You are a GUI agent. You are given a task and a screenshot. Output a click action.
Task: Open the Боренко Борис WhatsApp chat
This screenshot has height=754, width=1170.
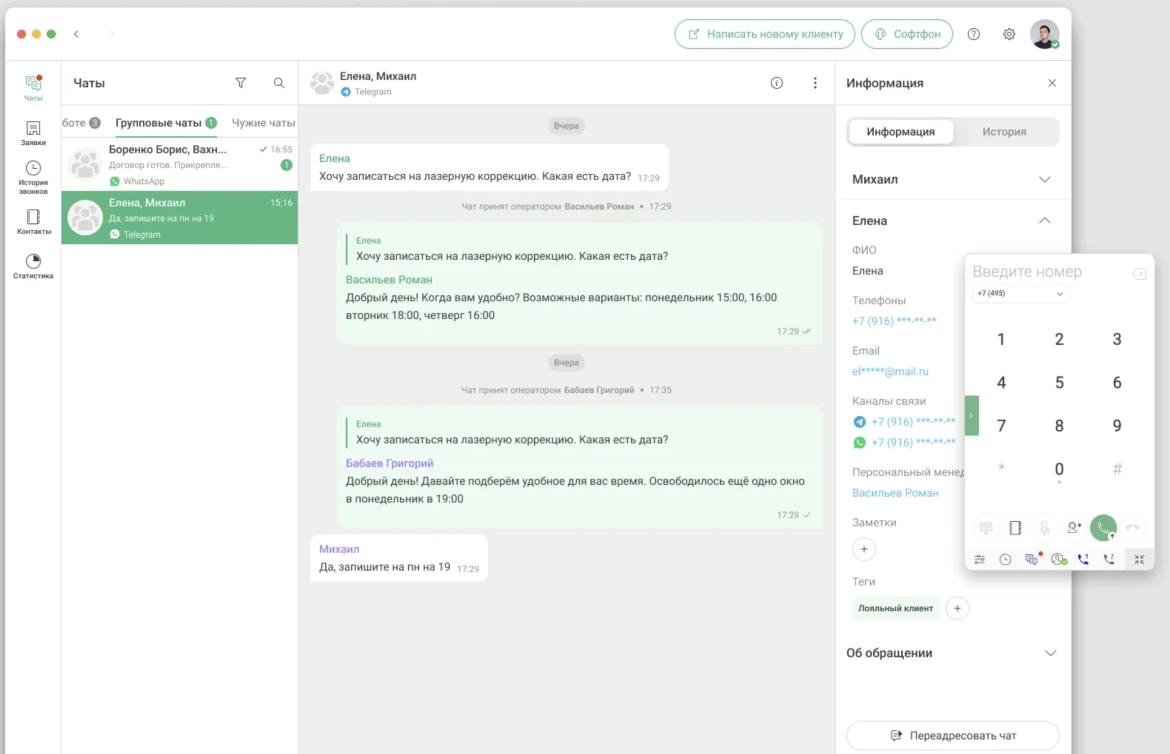click(x=180, y=164)
